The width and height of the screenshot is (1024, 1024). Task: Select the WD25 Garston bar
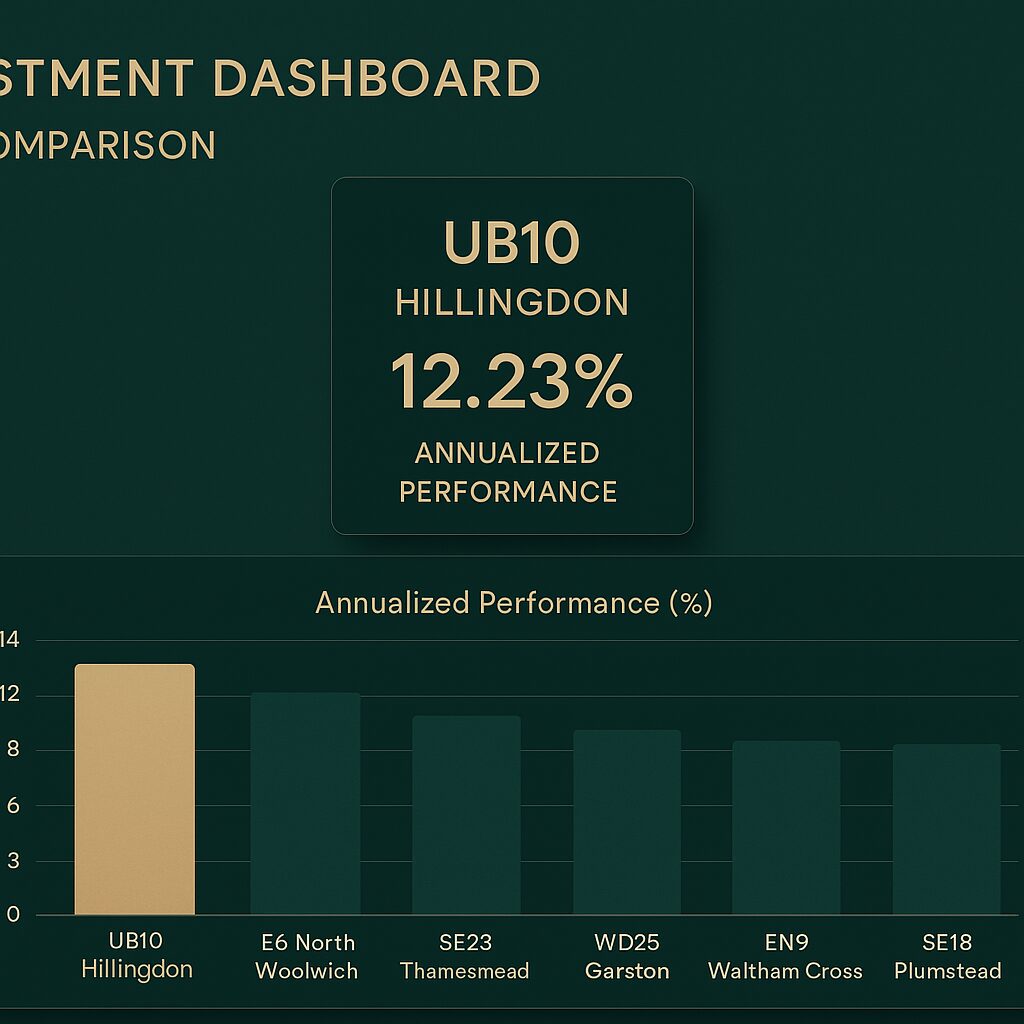627,822
